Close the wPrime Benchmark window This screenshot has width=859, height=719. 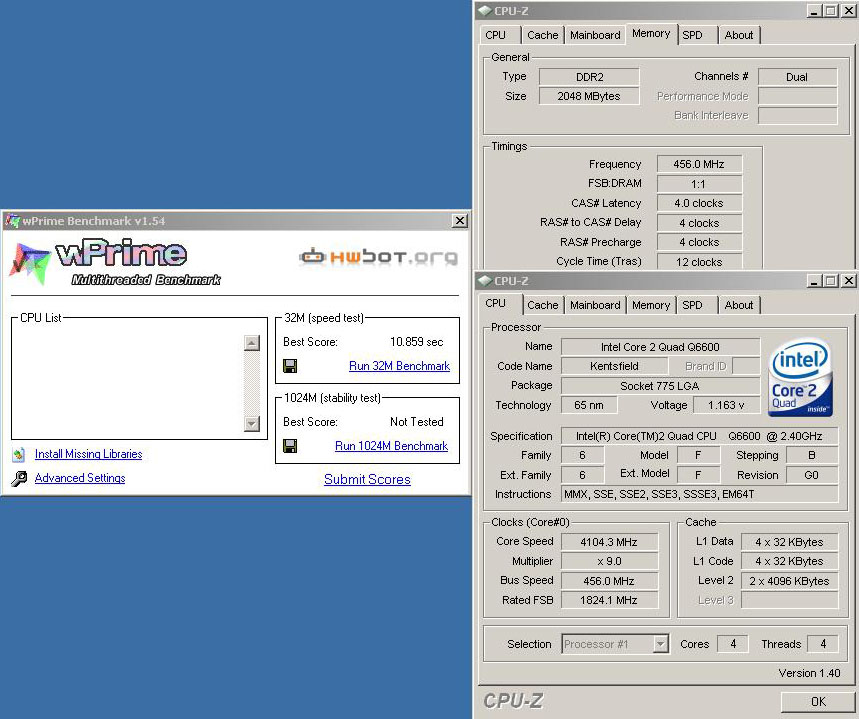460,221
